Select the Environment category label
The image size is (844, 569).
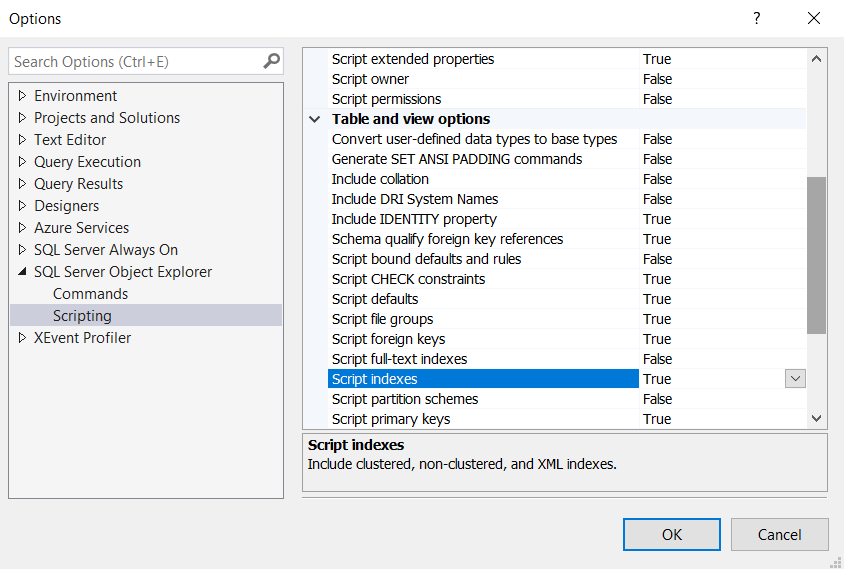click(75, 96)
